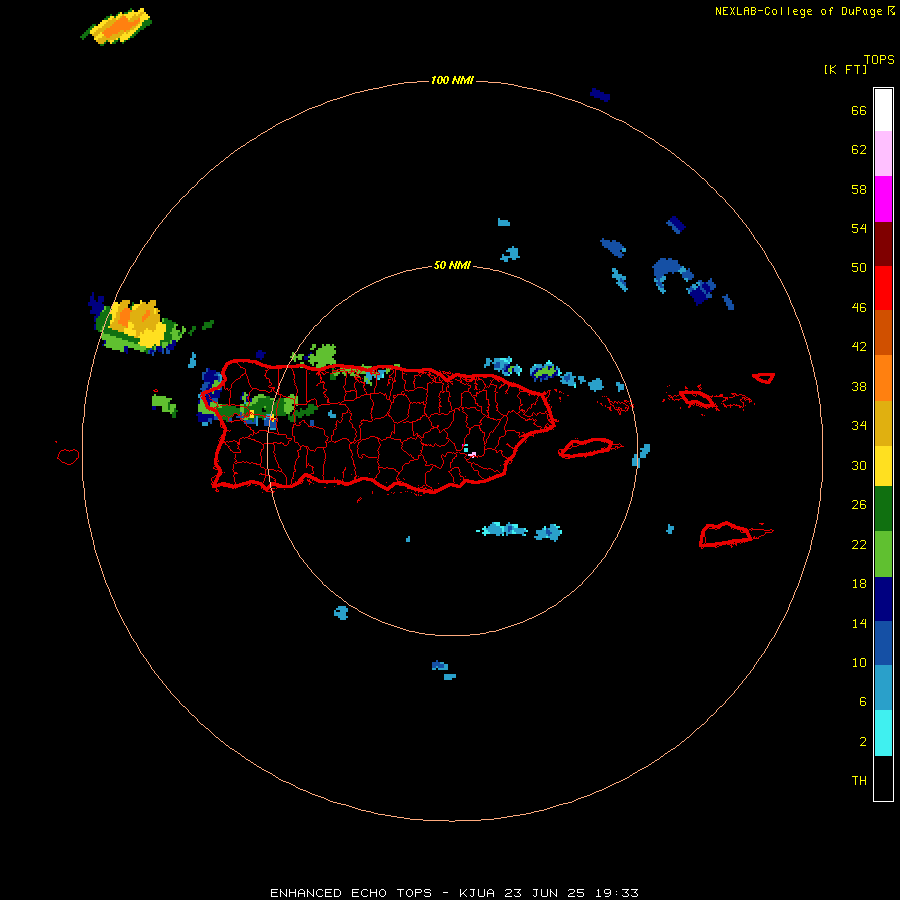Select the light green legend swatch
This screenshot has width=900, height=900.
pos(883,554)
